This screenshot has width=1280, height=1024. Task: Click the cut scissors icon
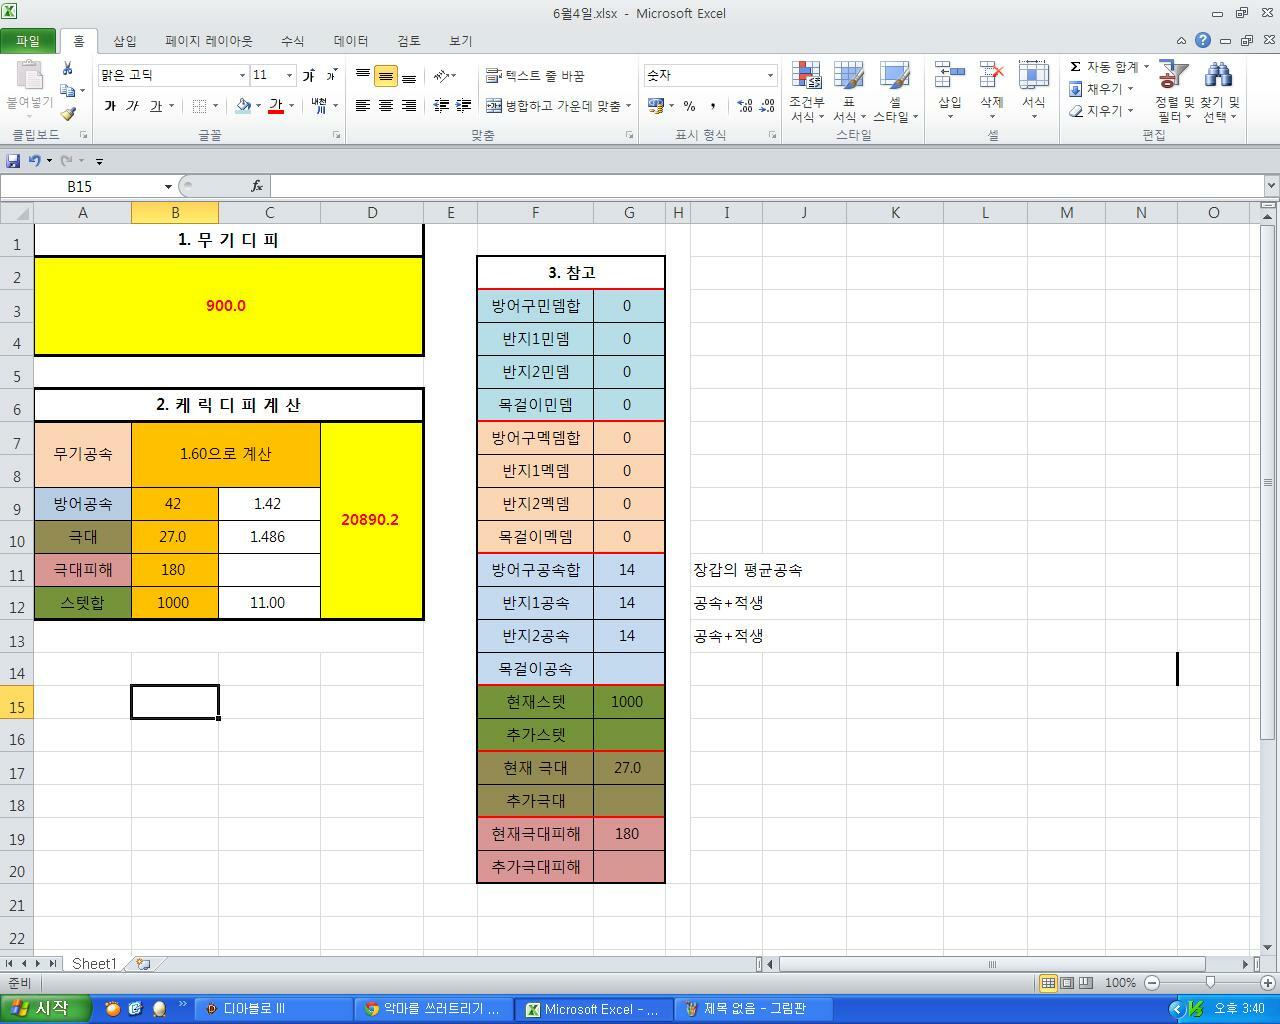click(x=67, y=68)
